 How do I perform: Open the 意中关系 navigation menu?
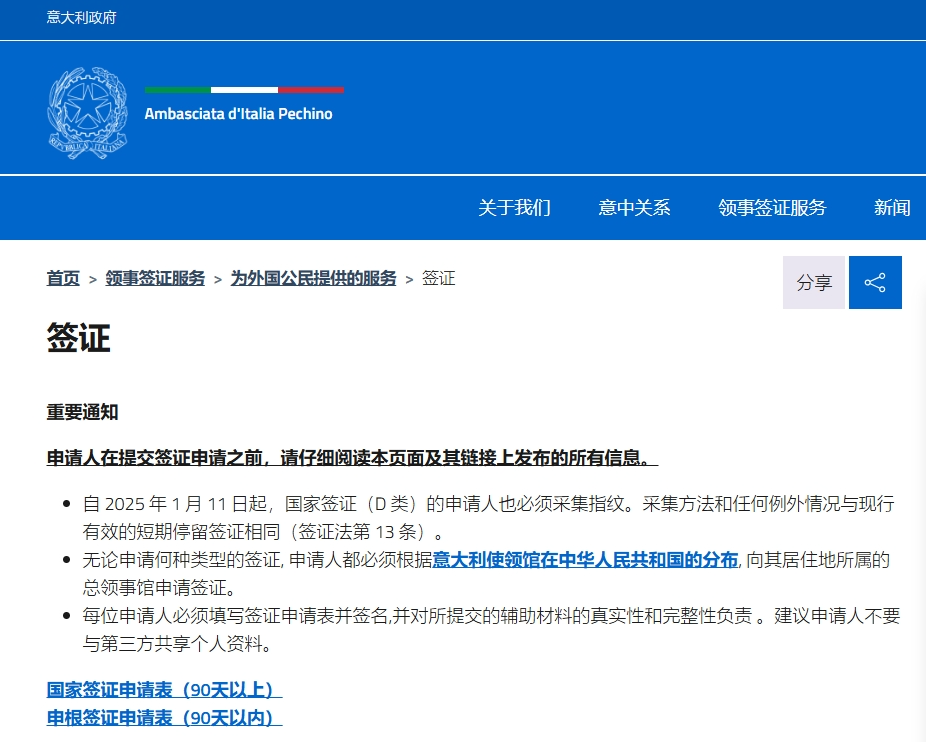(634, 208)
